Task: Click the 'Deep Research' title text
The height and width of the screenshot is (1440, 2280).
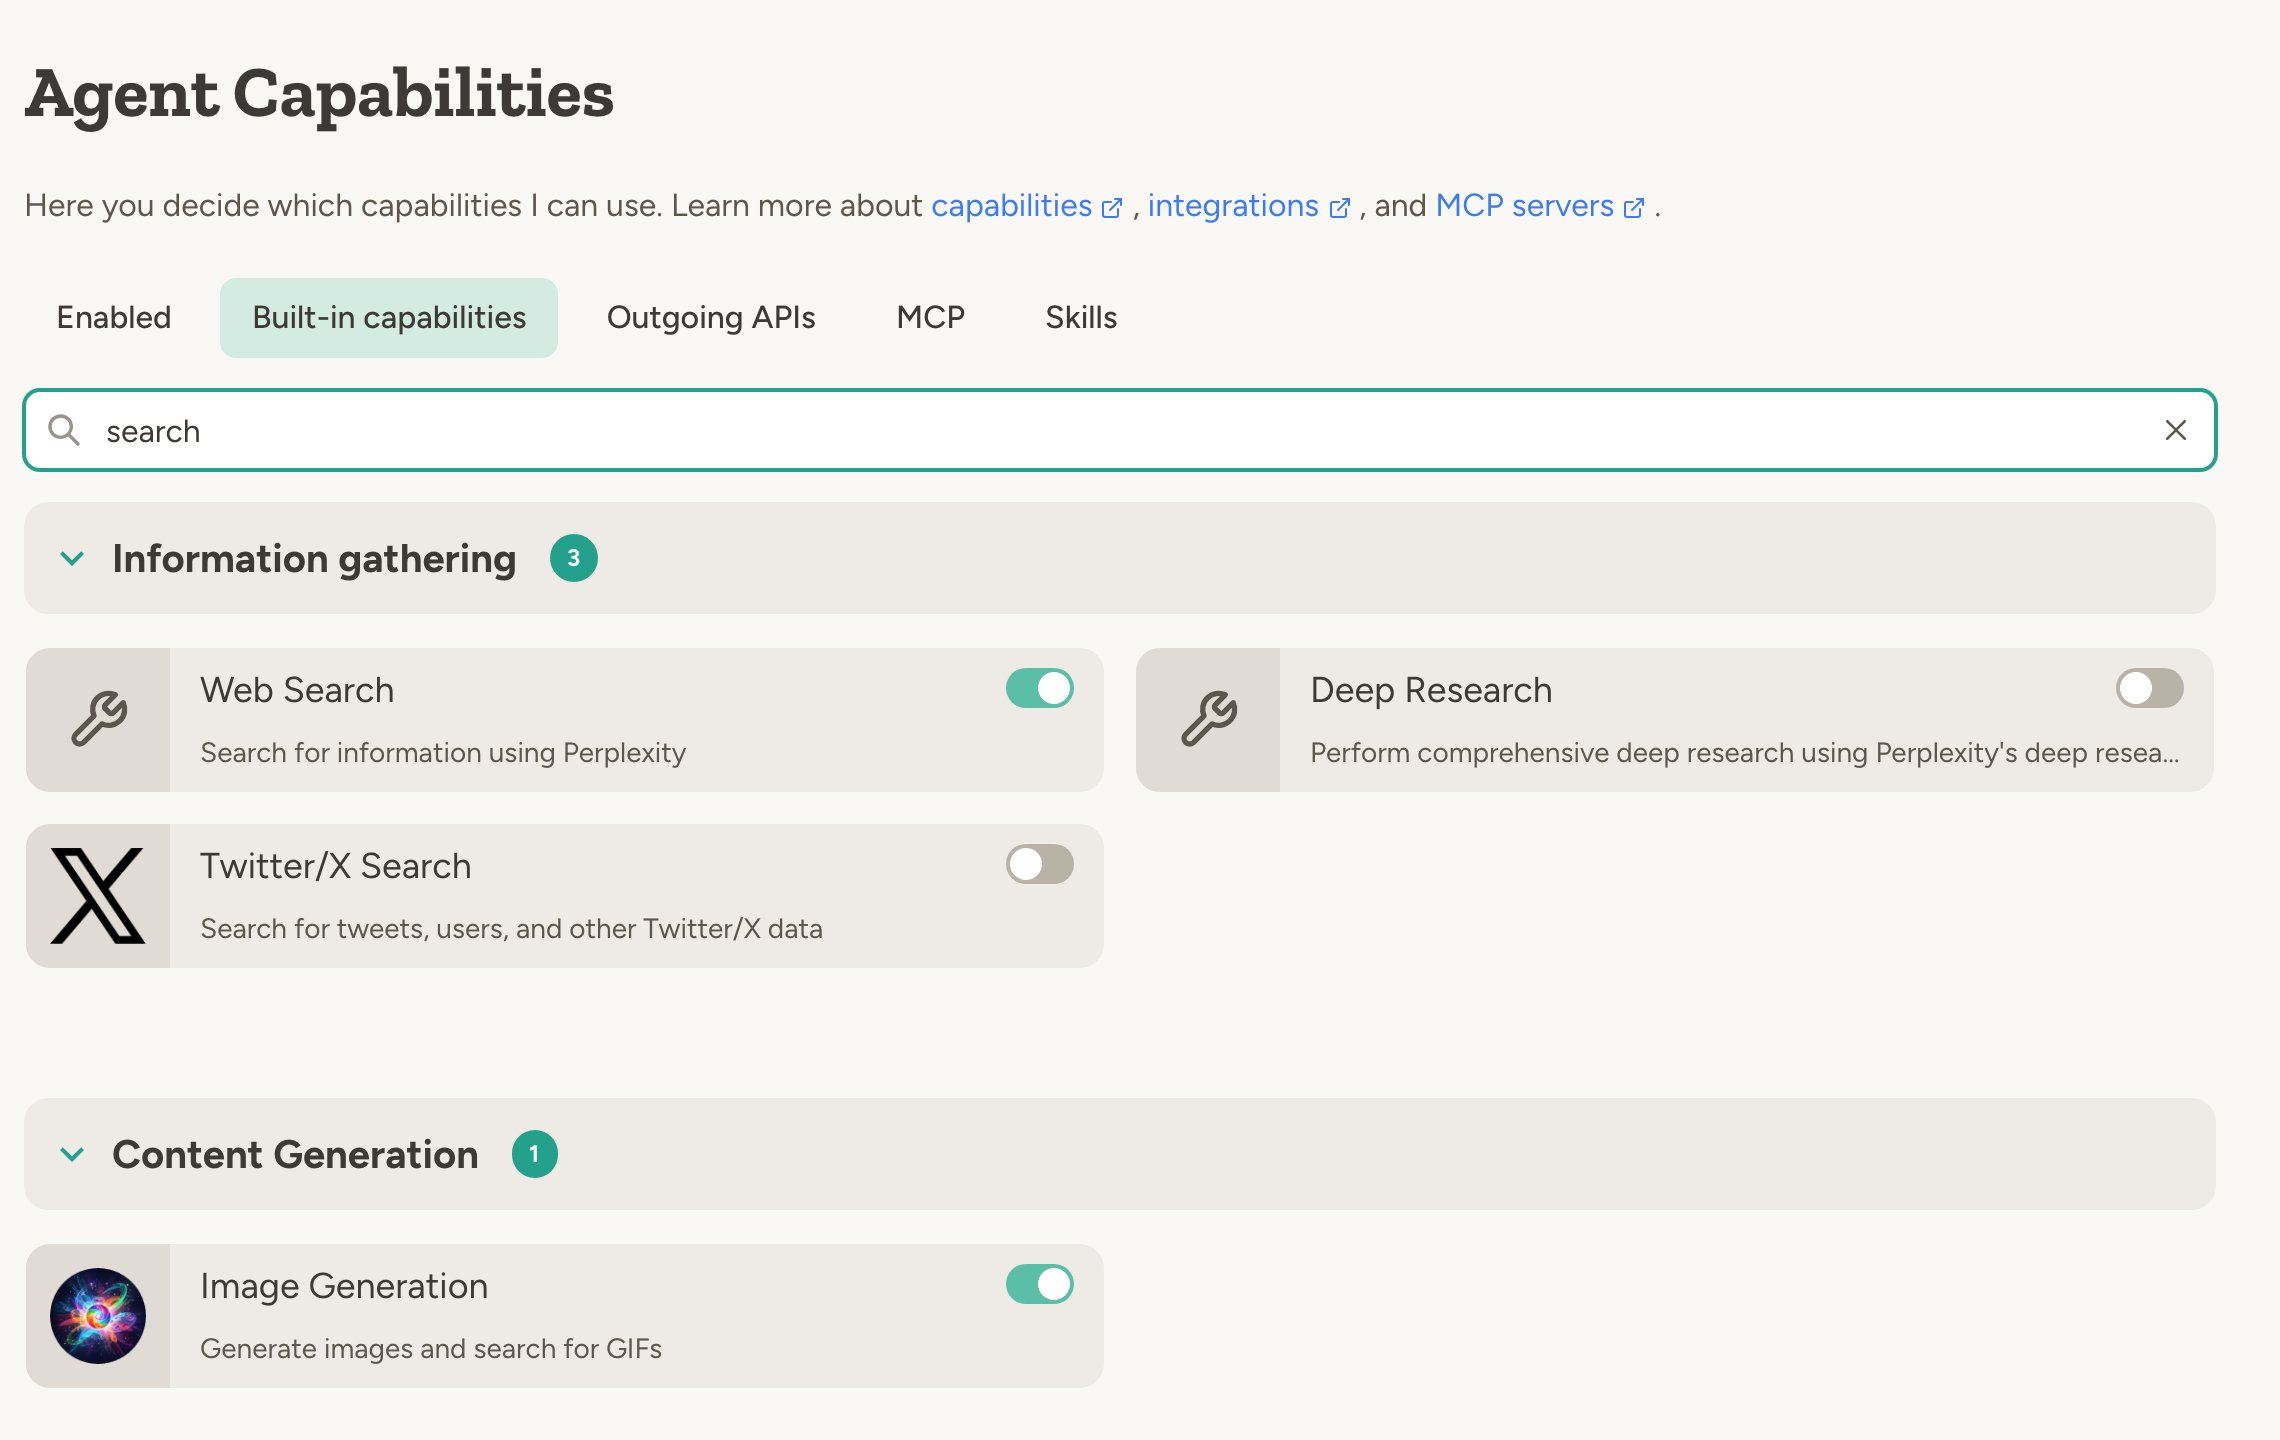Action: [x=1431, y=690]
